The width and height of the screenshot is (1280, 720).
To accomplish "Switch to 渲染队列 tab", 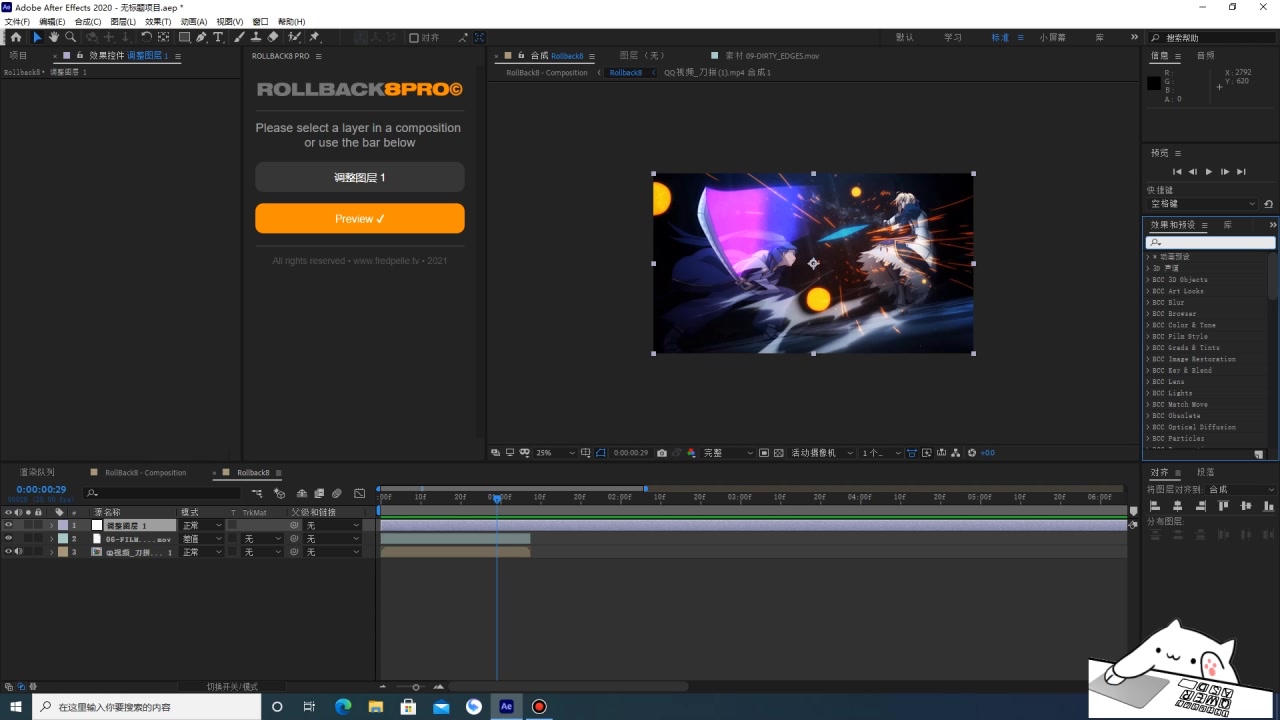I will (x=37, y=472).
